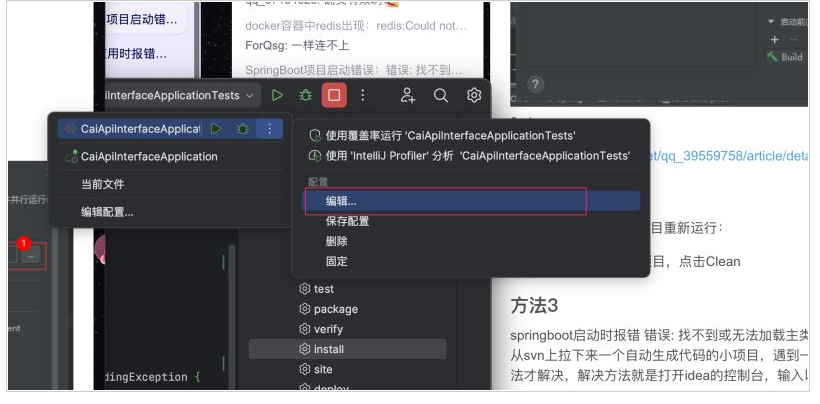Run CaiApiInterfaceApplicationTests from the popup row play icon
This screenshot has height=404, width=820.
216,129
